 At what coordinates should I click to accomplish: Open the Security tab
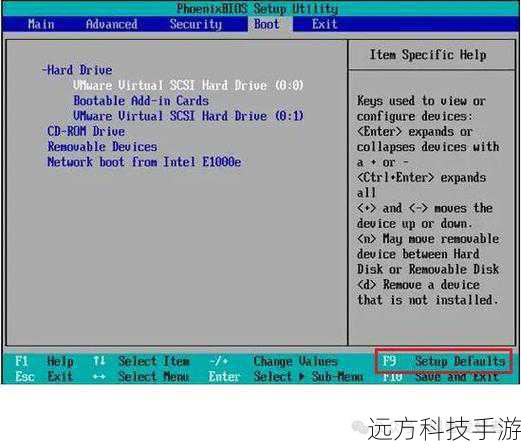196,24
